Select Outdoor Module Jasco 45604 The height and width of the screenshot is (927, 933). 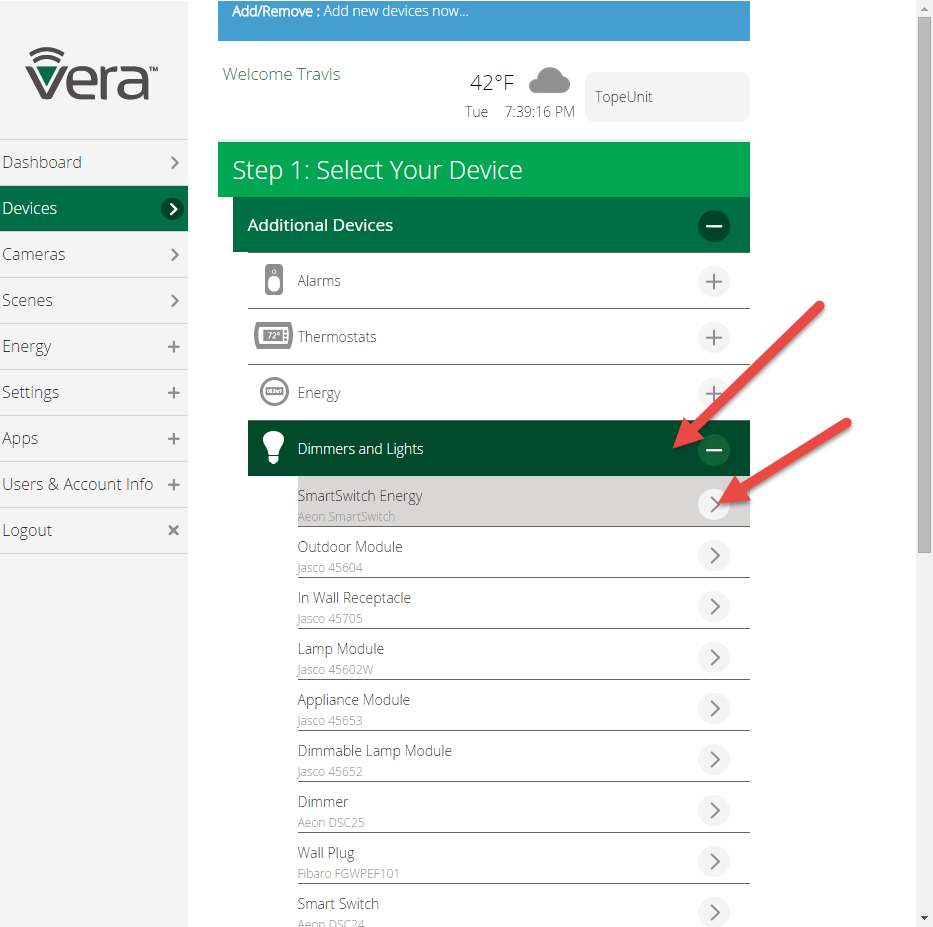click(523, 553)
